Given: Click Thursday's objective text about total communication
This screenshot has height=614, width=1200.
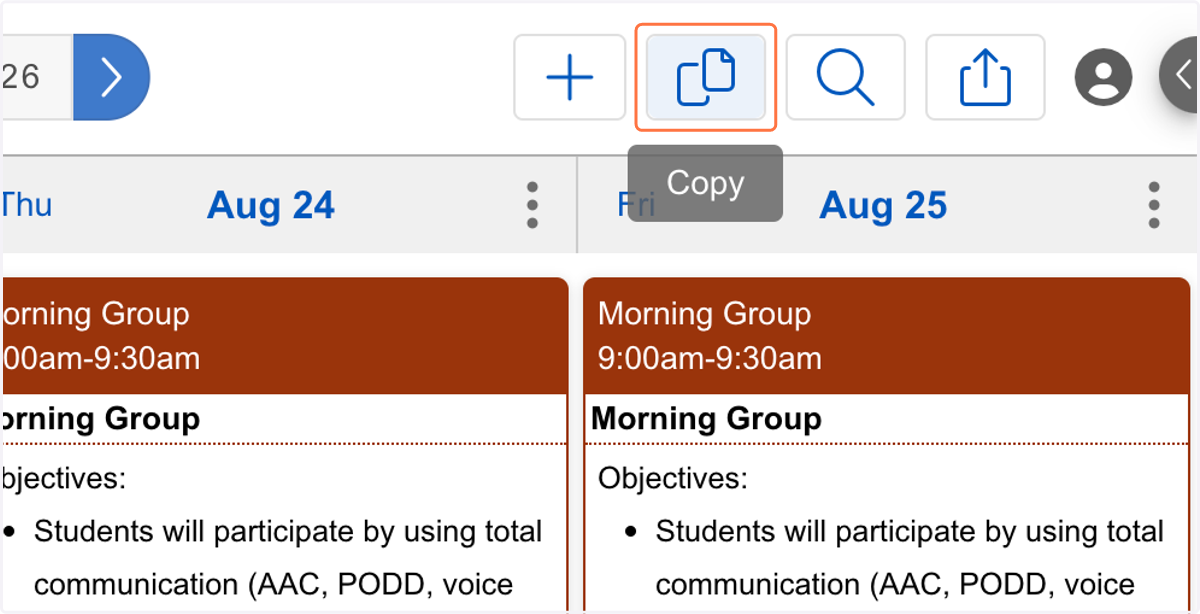Looking at the screenshot, I should pyautogui.click(x=288, y=558).
